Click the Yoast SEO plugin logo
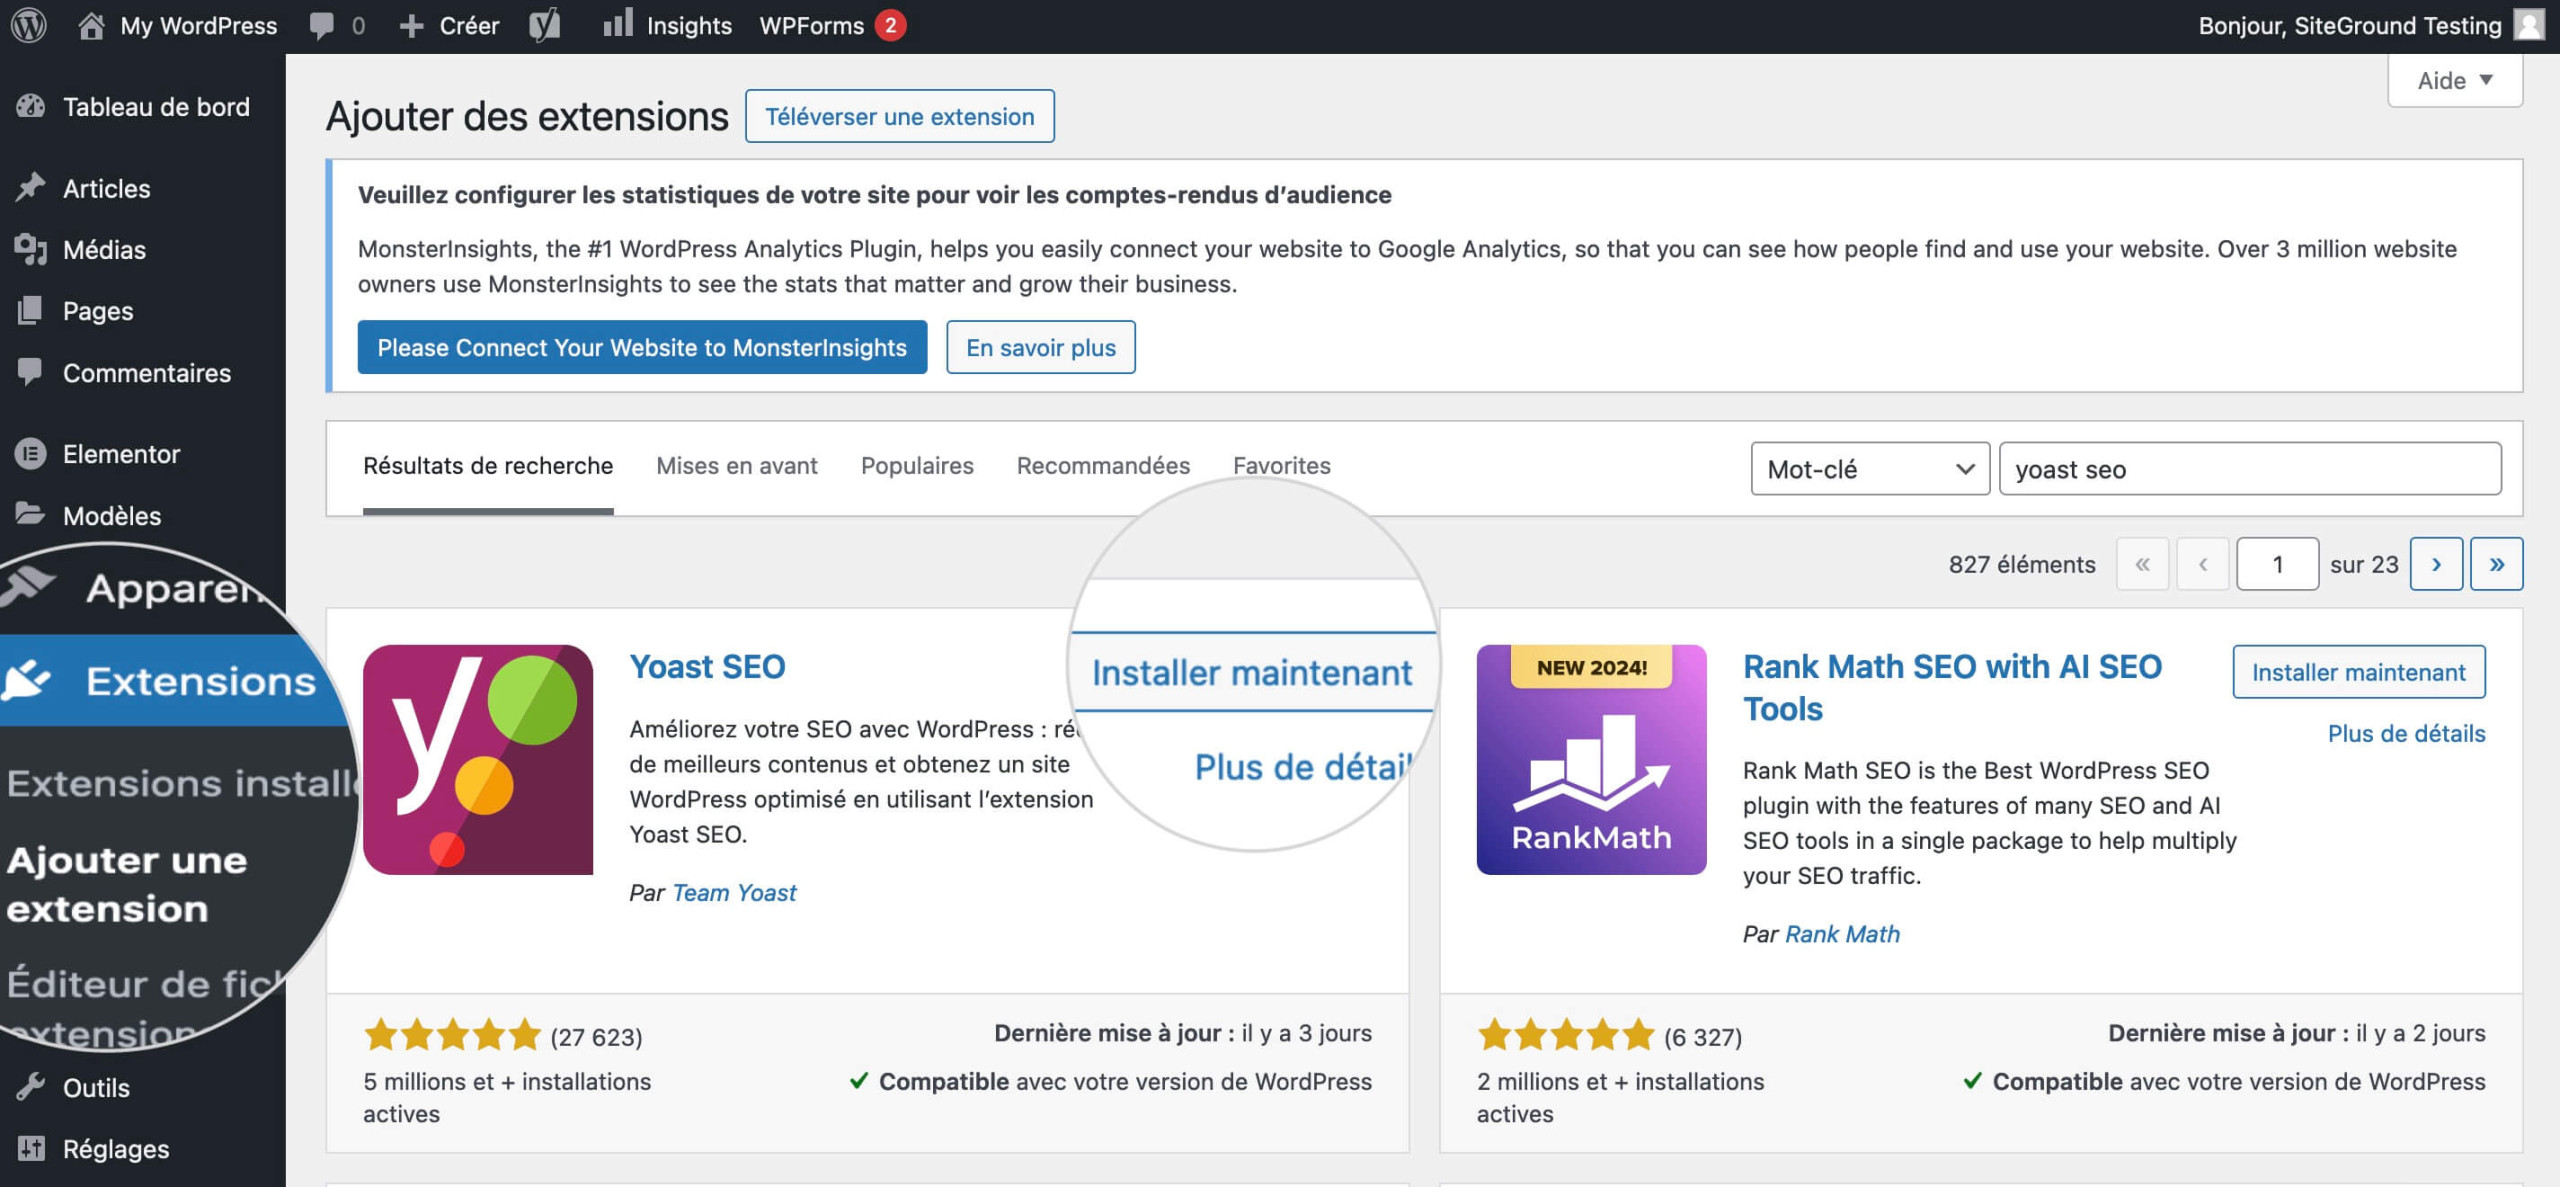This screenshot has height=1187, width=2560. (x=478, y=759)
